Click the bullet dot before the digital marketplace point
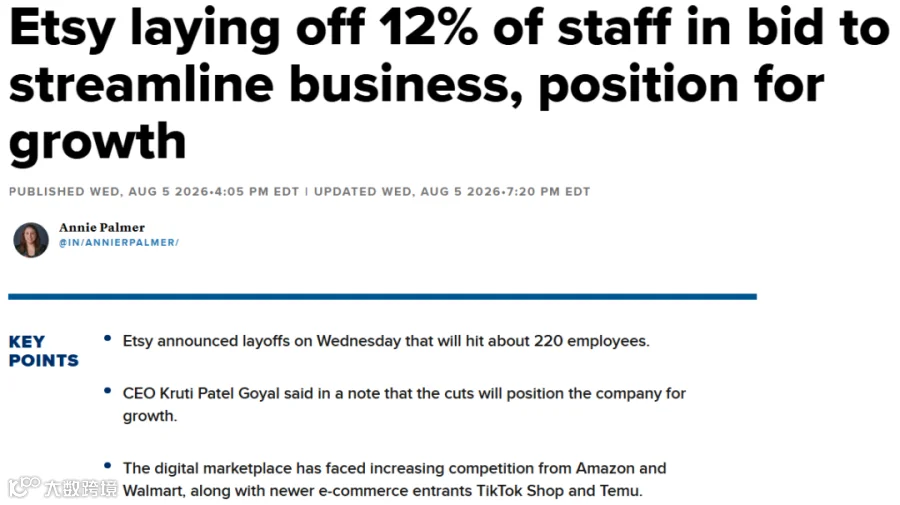 (107, 465)
